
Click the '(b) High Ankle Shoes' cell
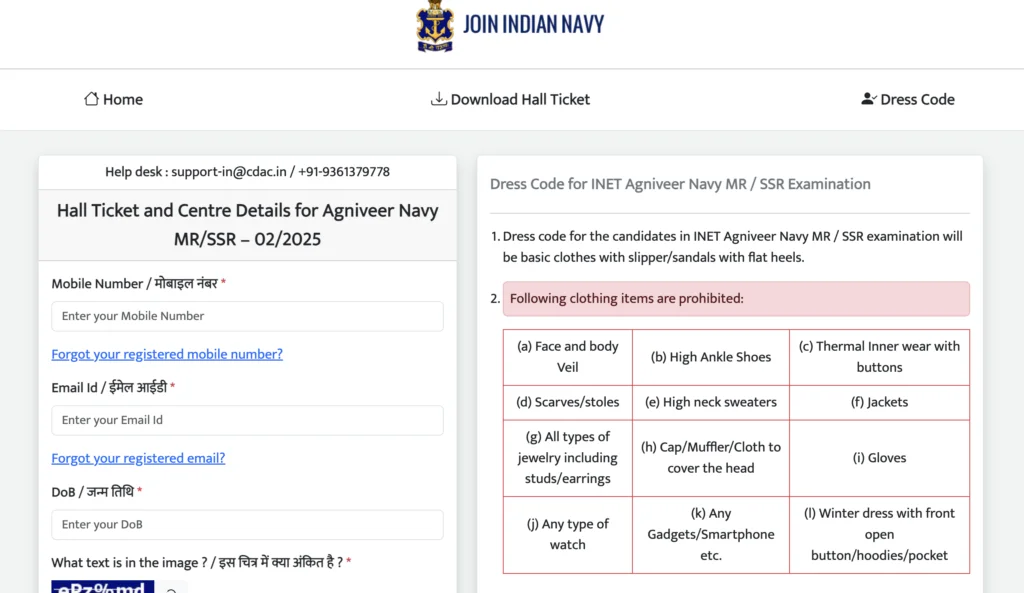point(711,357)
